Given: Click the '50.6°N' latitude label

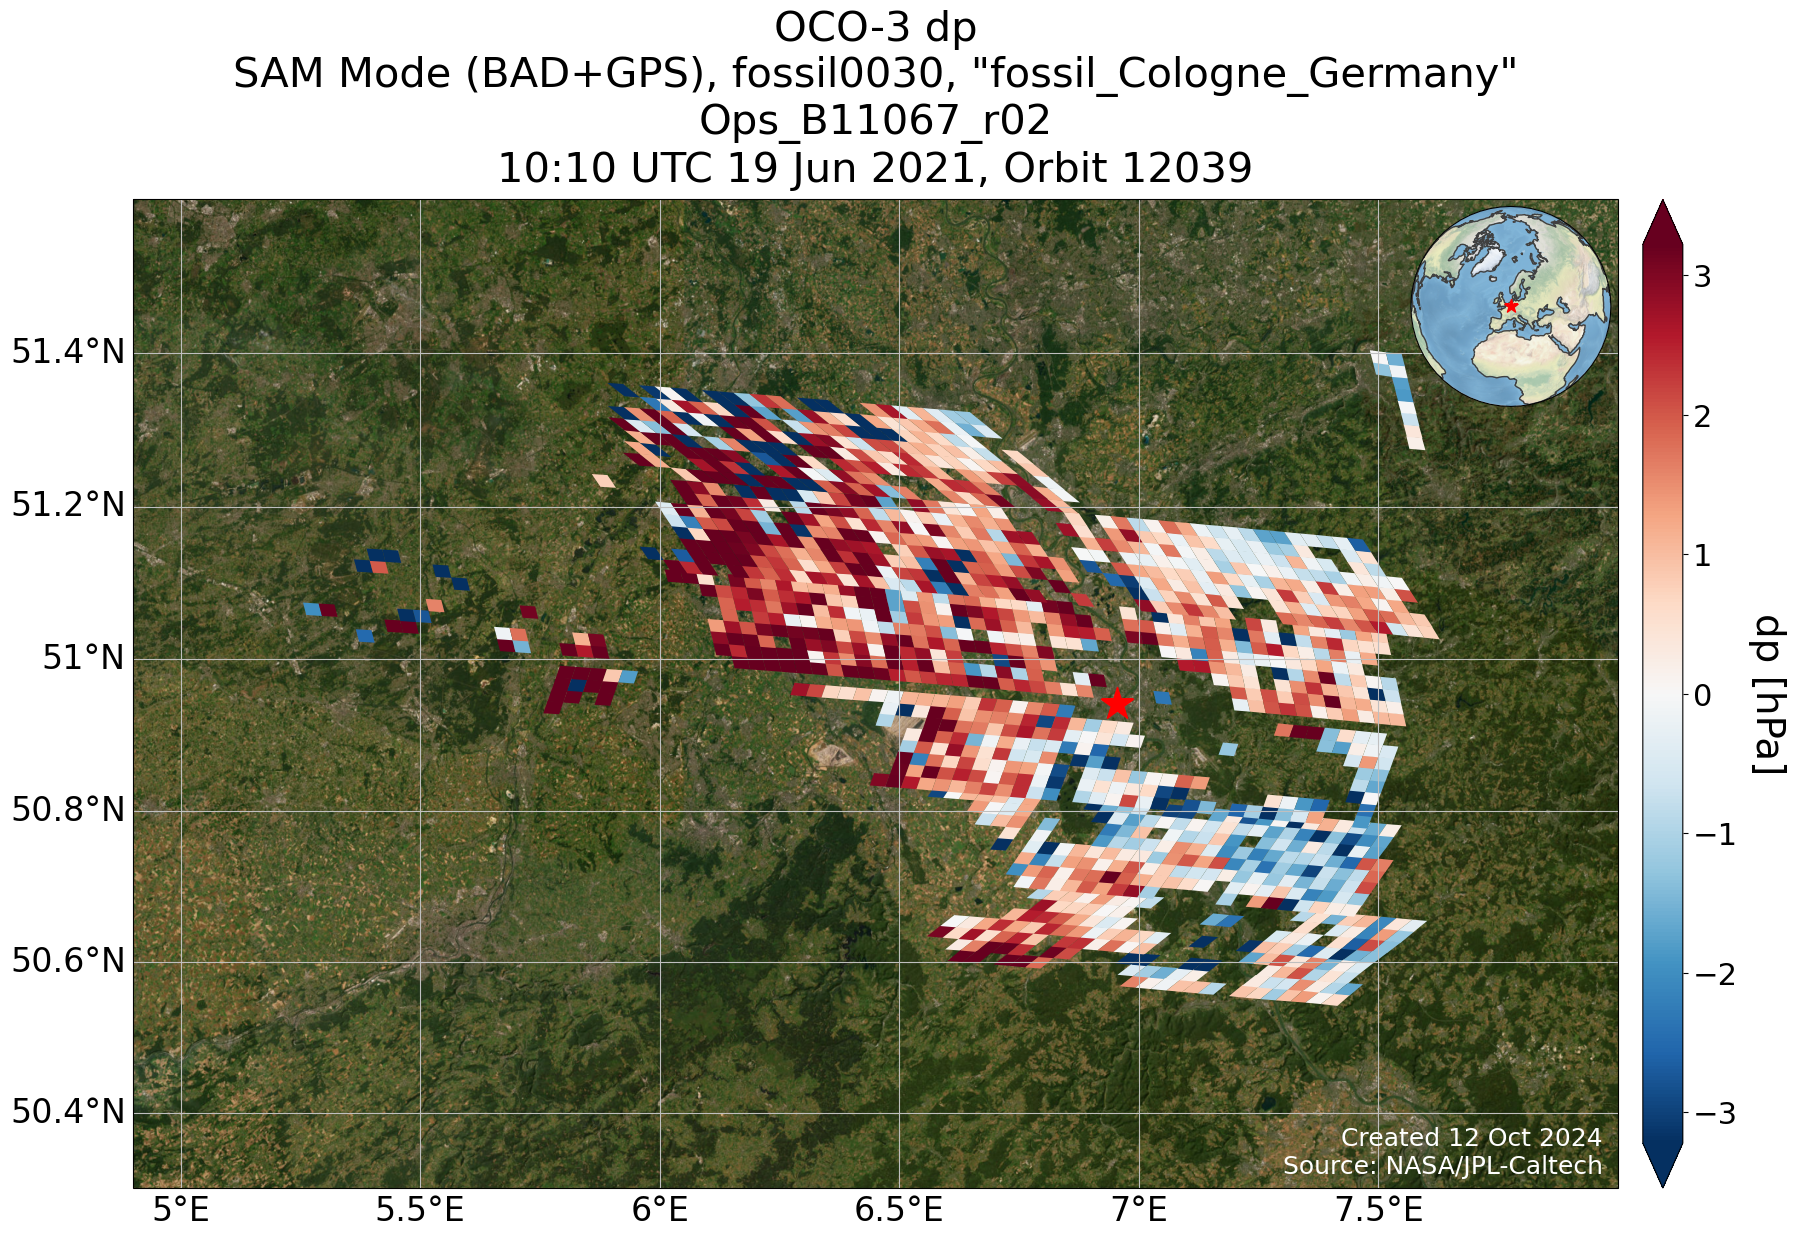Looking at the screenshot, I should point(68,962).
